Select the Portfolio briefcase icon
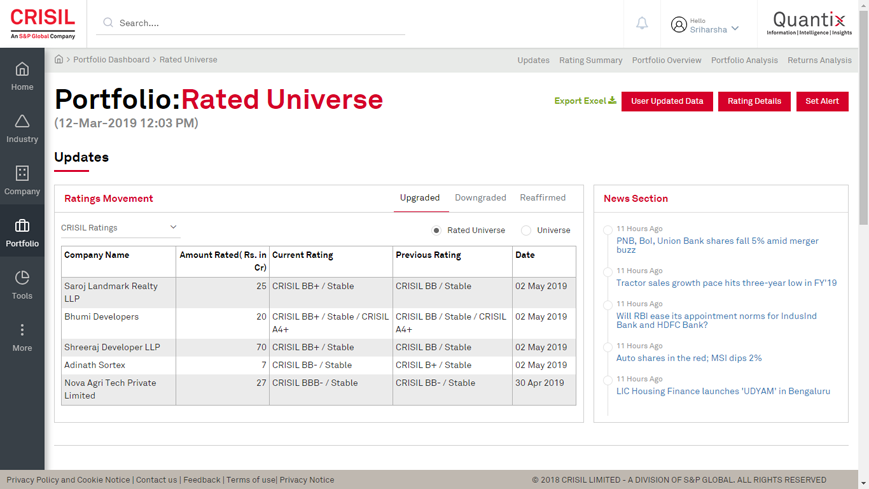 [x=22, y=226]
